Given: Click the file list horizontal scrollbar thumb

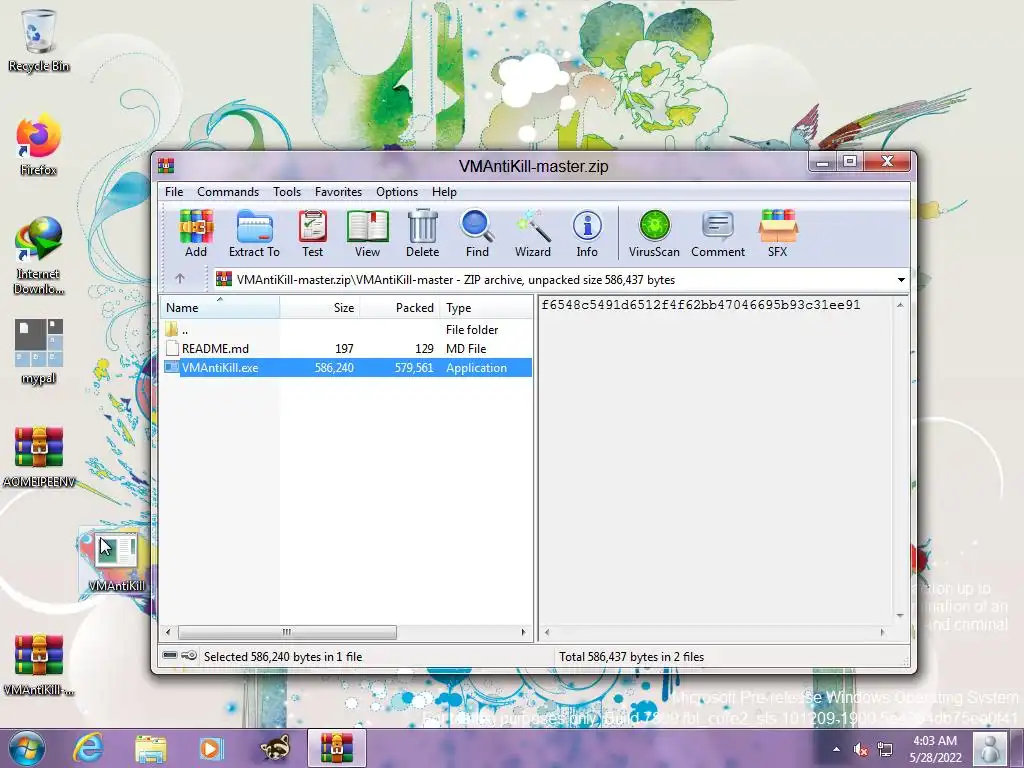Looking at the screenshot, I should 287,632.
